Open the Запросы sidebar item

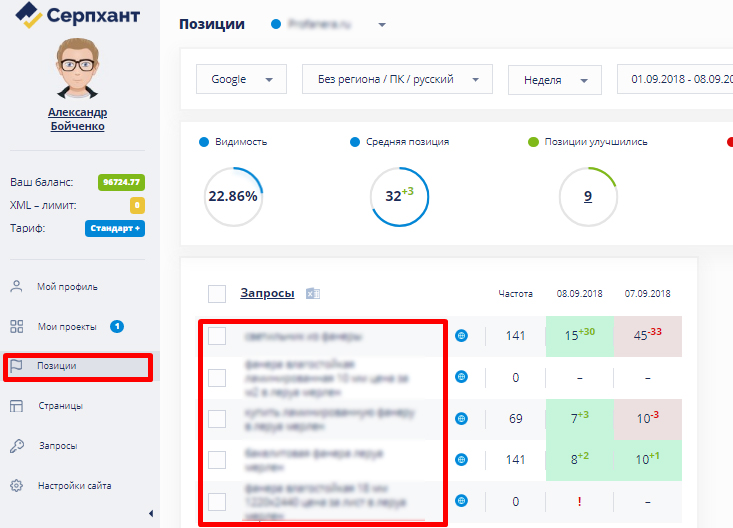(x=57, y=446)
